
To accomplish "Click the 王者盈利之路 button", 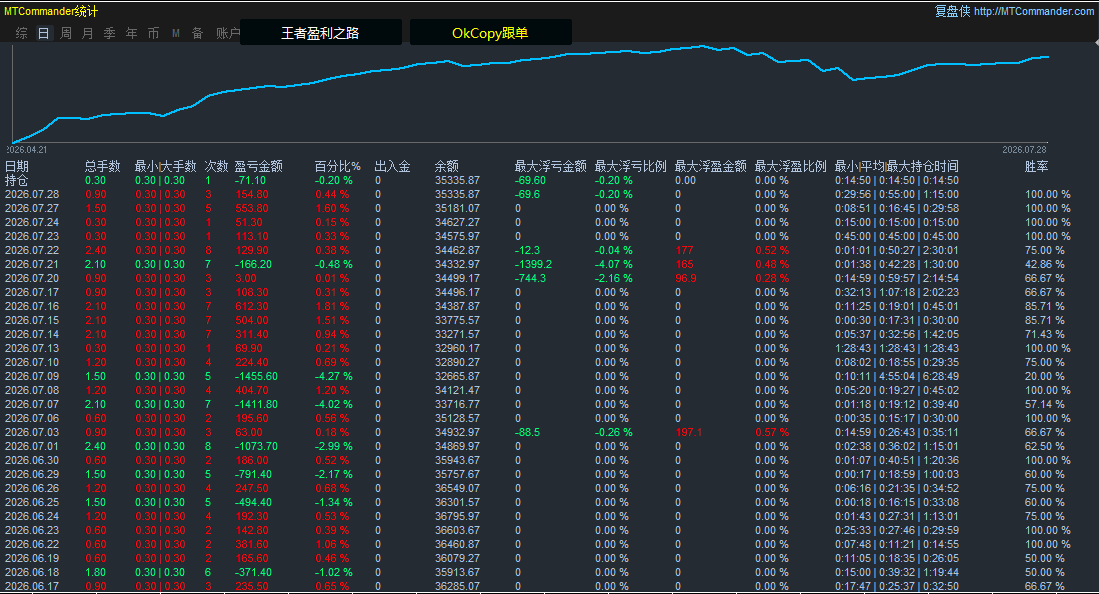I will tap(320, 32).
